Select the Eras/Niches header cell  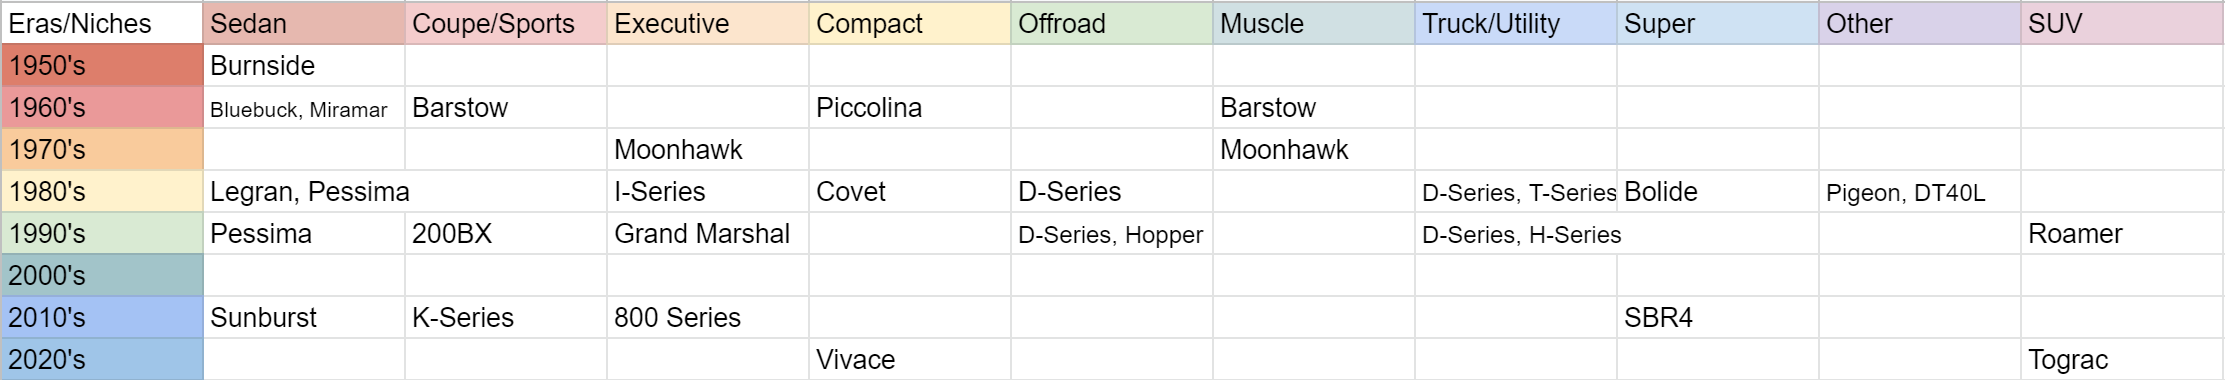(102, 23)
